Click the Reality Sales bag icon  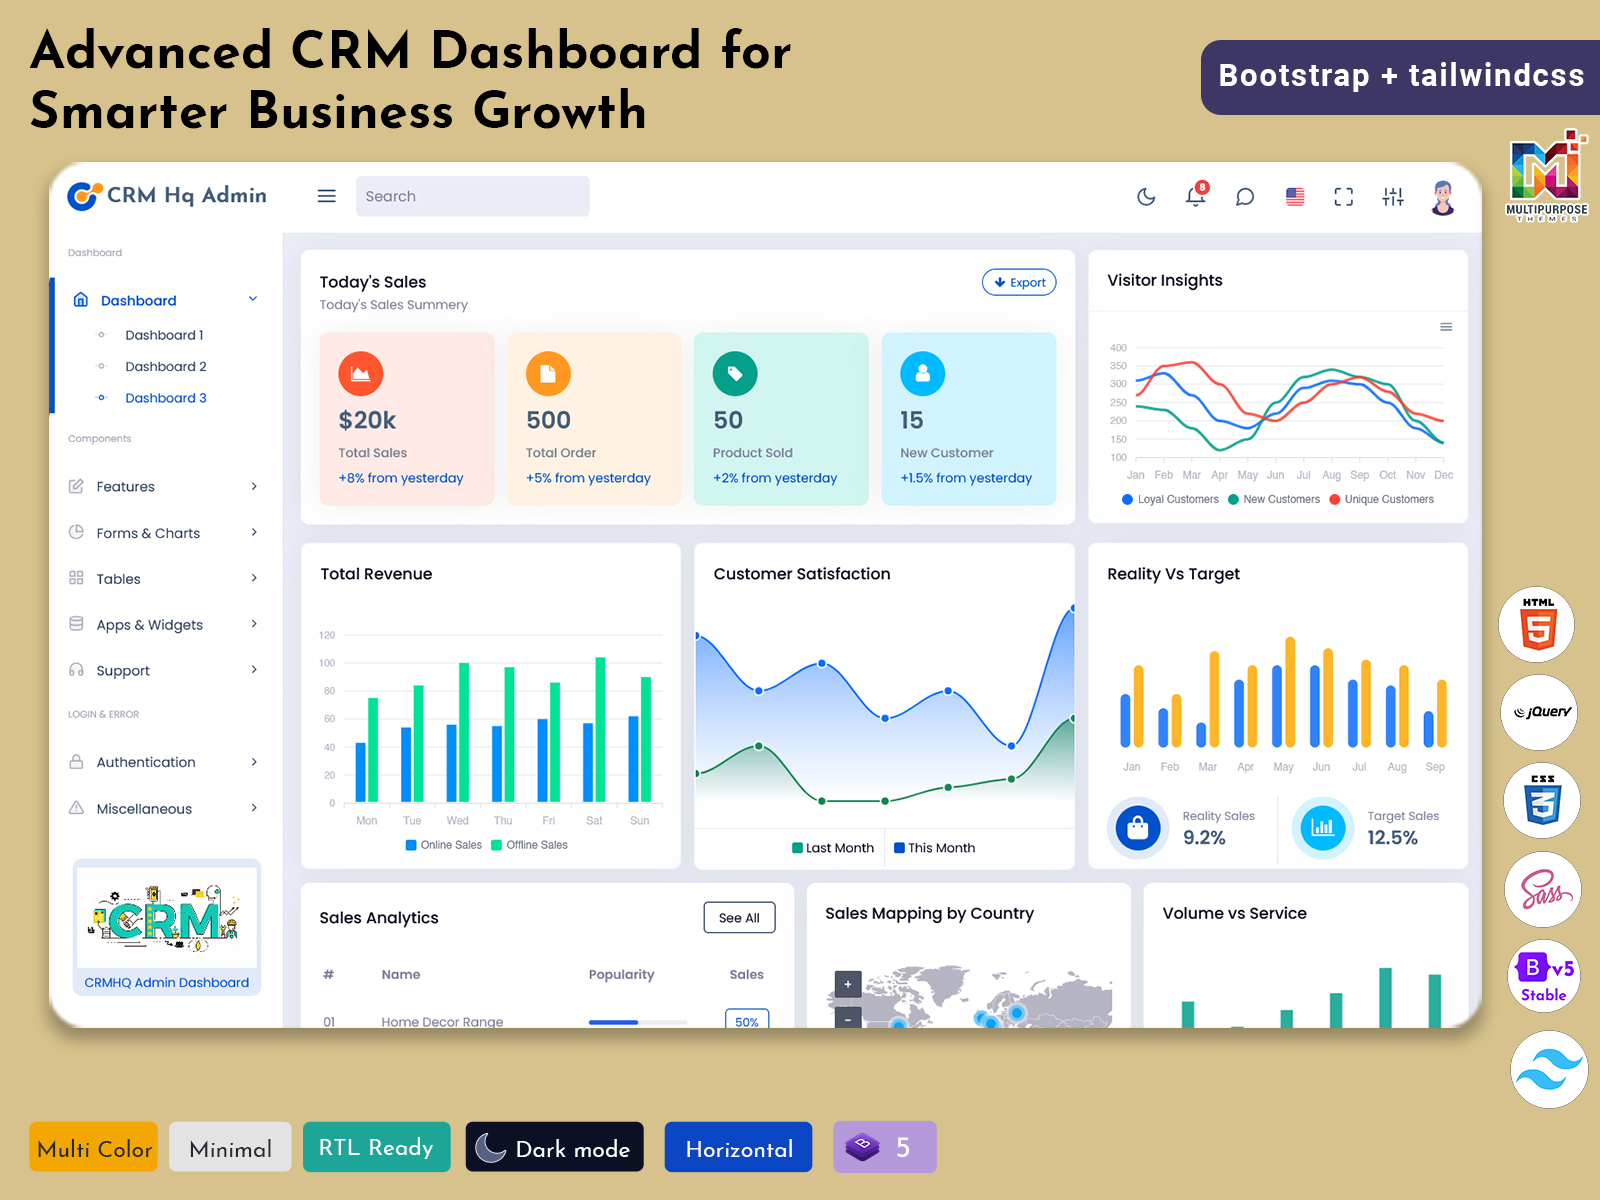point(1137,828)
